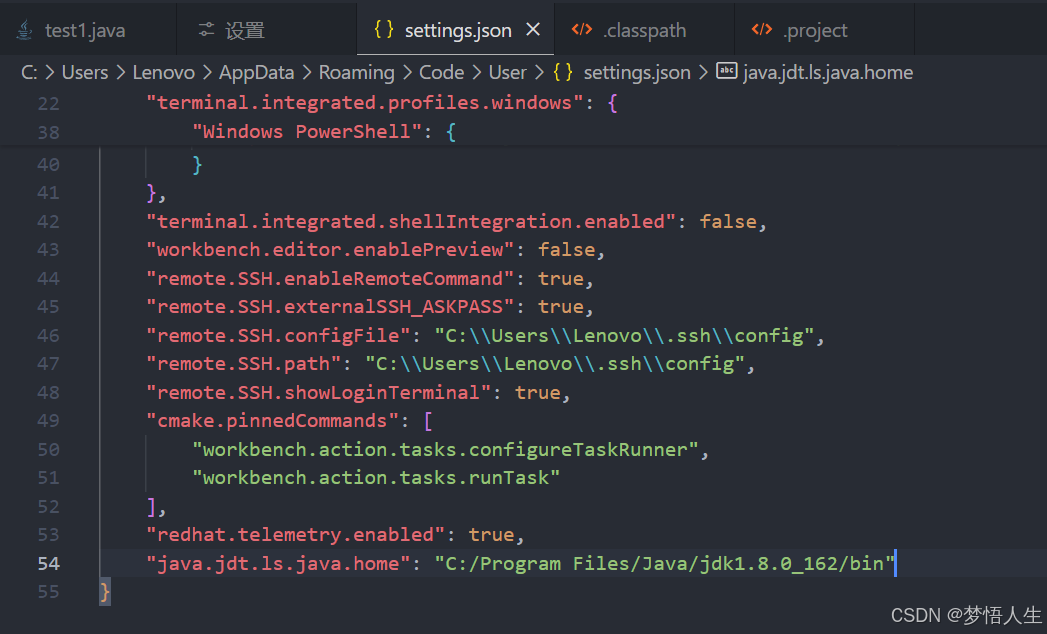Click the chevron after Code in breadcrumb
This screenshot has width=1047, height=634.
tap(477, 72)
